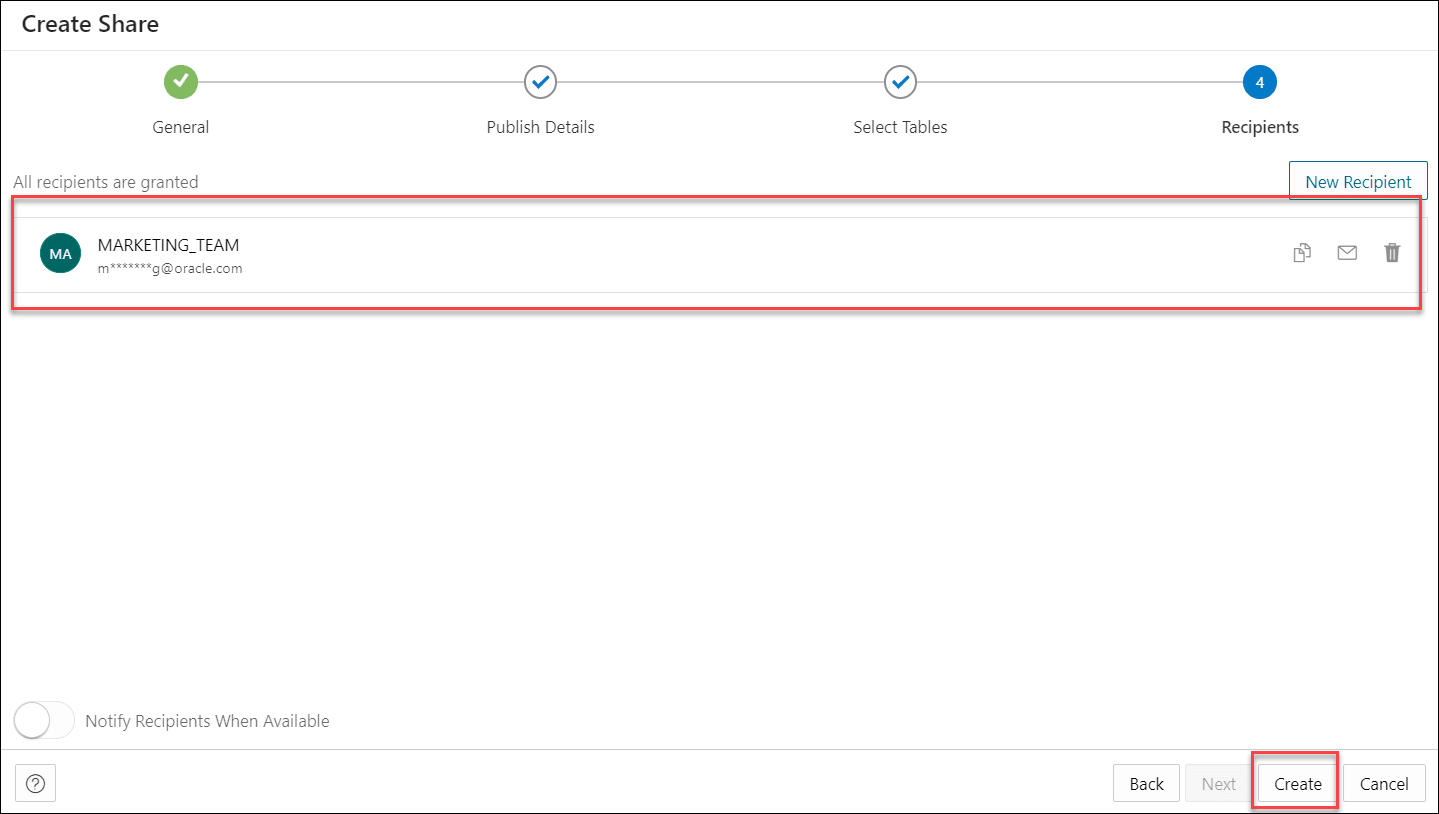The height and width of the screenshot is (814, 1439).
Task: Click the MARKETING_TEAM avatar circle
Action: pyautogui.click(x=60, y=252)
